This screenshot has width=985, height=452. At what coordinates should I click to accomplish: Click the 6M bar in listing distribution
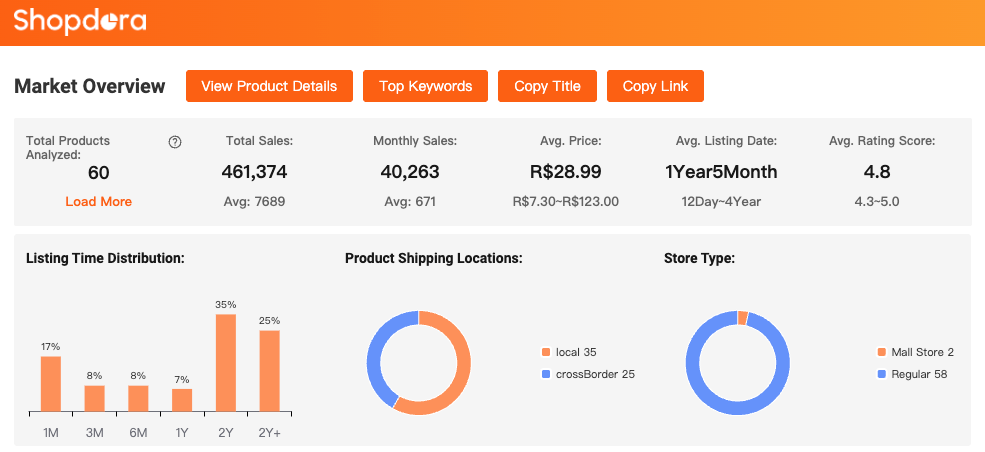(x=138, y=399)
